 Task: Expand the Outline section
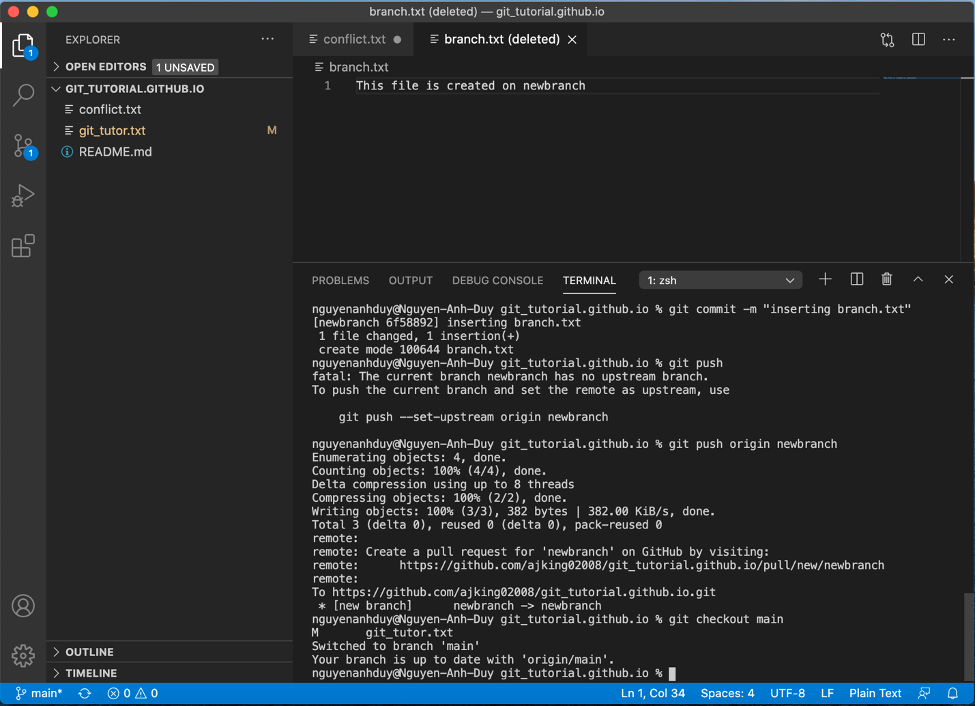(x=90, y=652)
